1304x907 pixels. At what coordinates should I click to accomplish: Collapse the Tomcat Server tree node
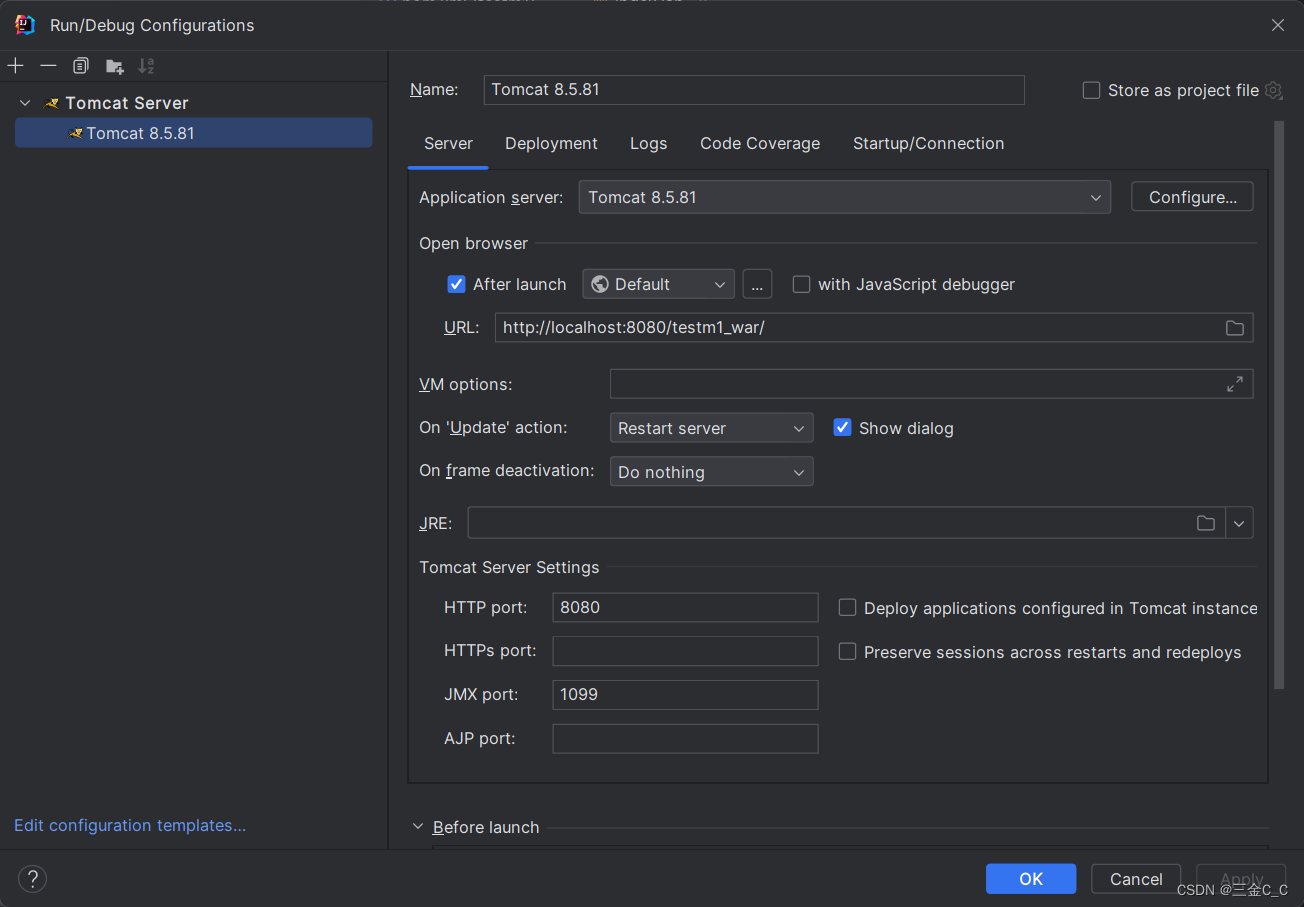(x=25, y=103)
